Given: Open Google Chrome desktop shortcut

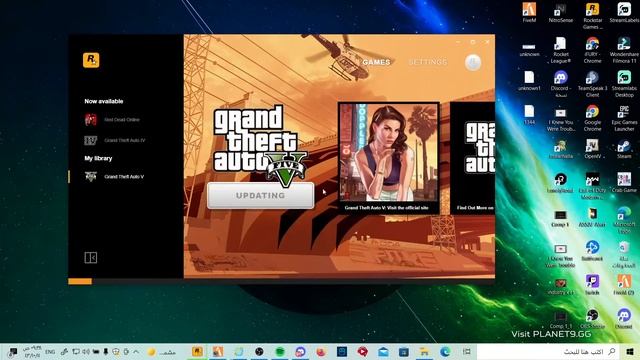Looking at the screenshot, I should point(592,118).
